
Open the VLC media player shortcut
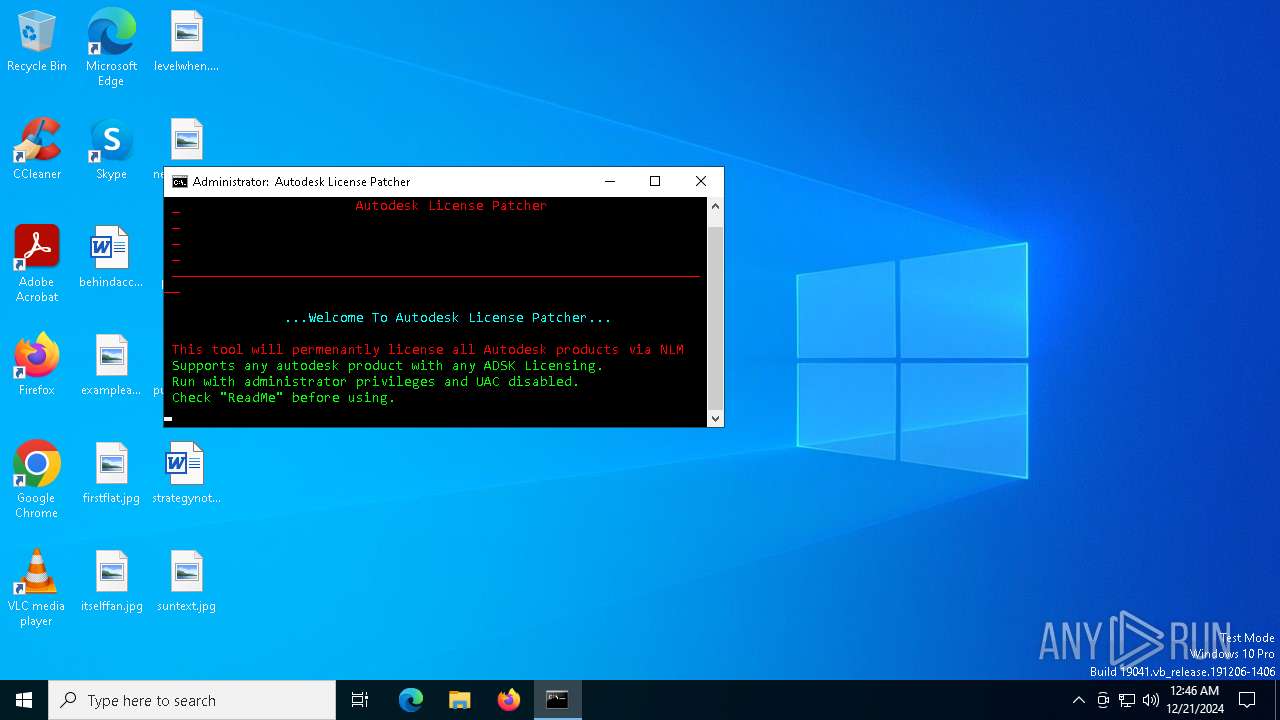pos(37,588)
